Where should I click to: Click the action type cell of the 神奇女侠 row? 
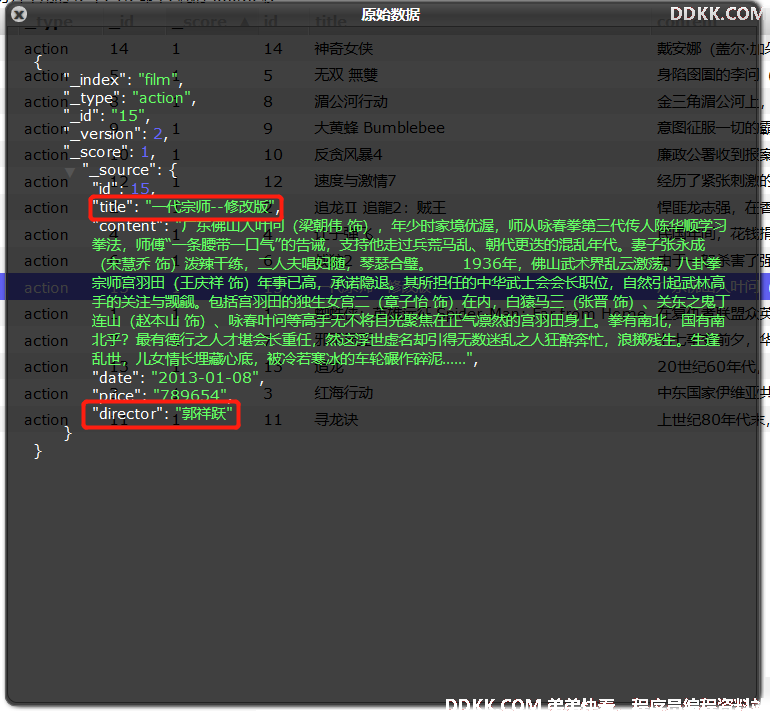pos(46,49)
